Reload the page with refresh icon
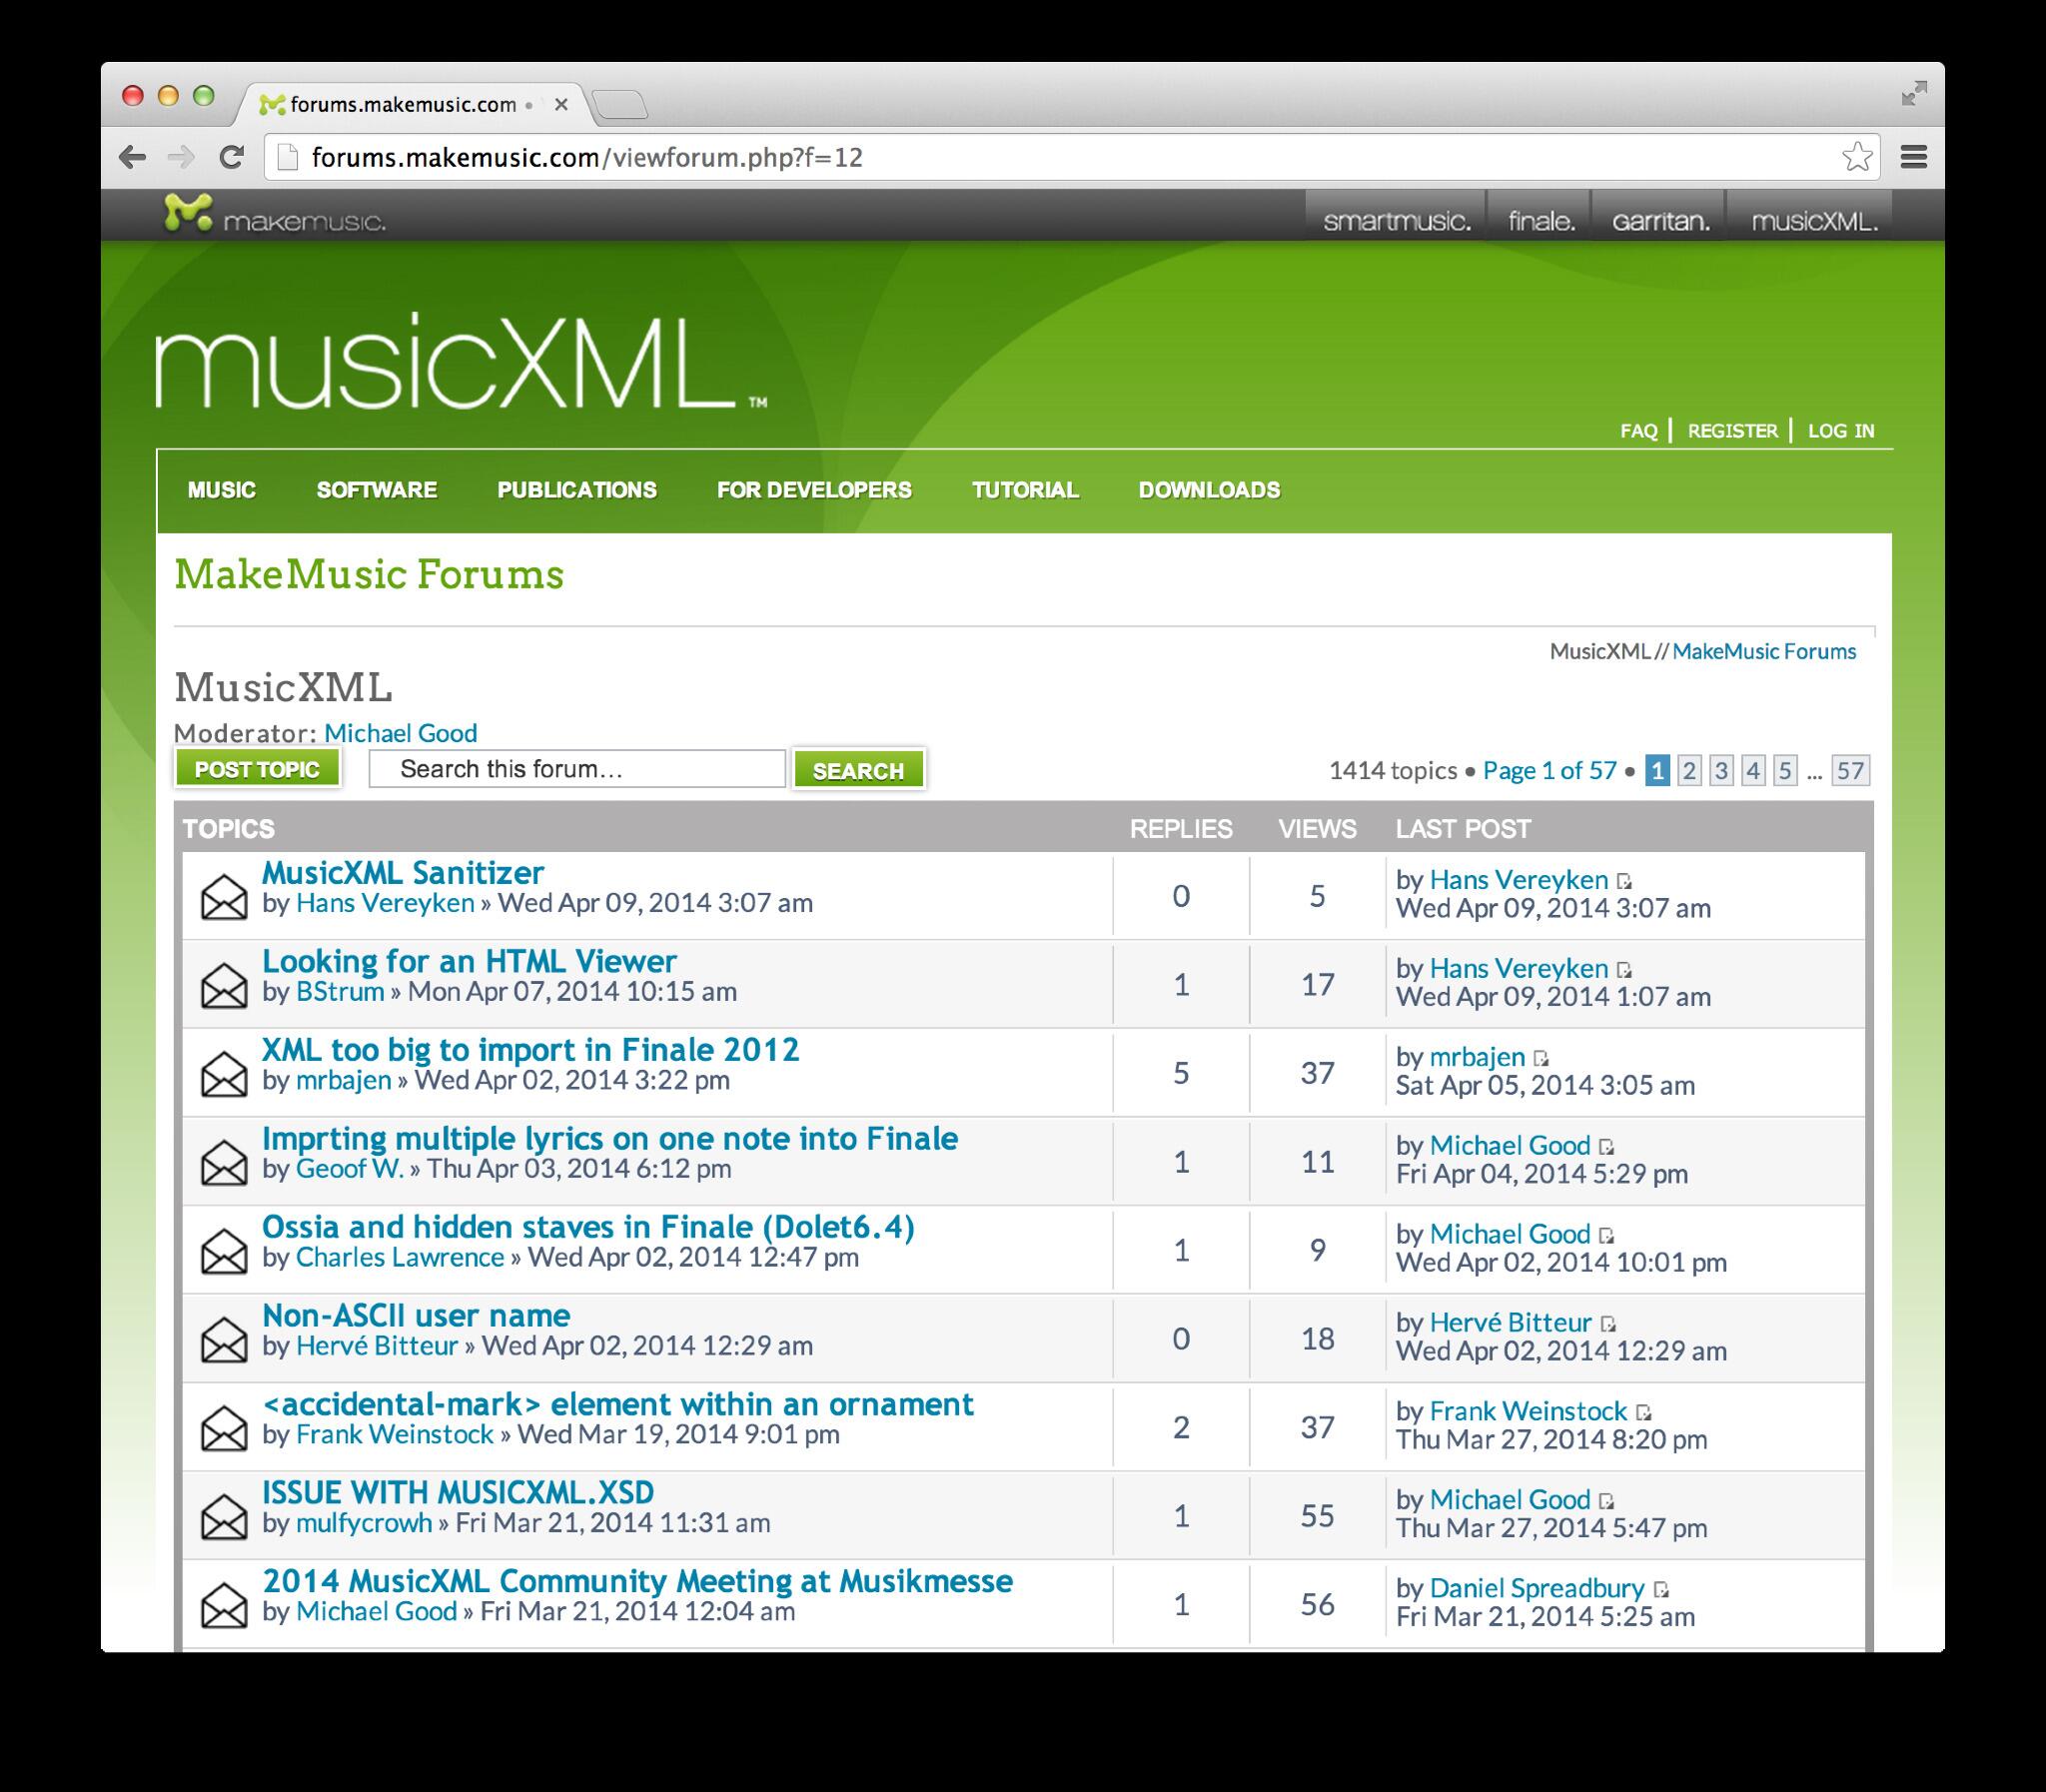This screenshot has height=1792, width=2046. (x=232, y=157)
